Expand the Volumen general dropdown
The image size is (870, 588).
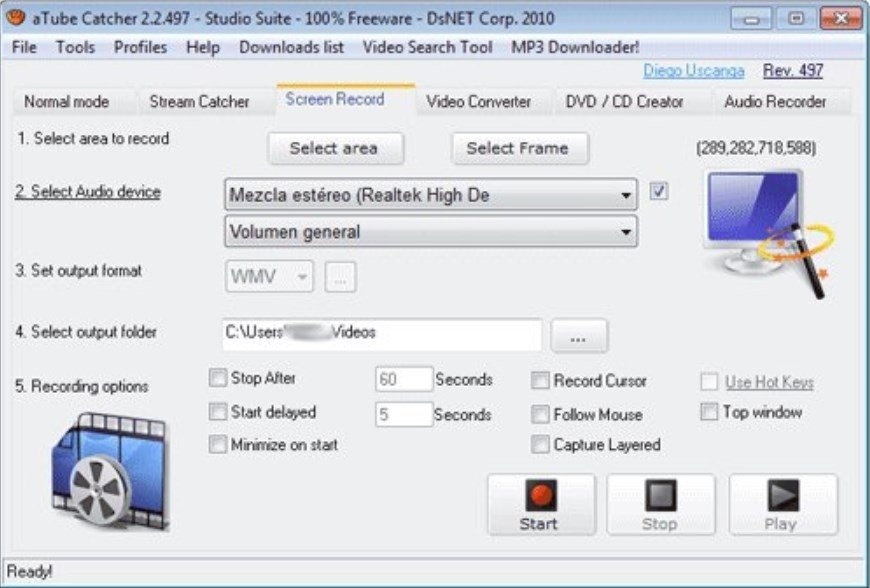(431, 231)
